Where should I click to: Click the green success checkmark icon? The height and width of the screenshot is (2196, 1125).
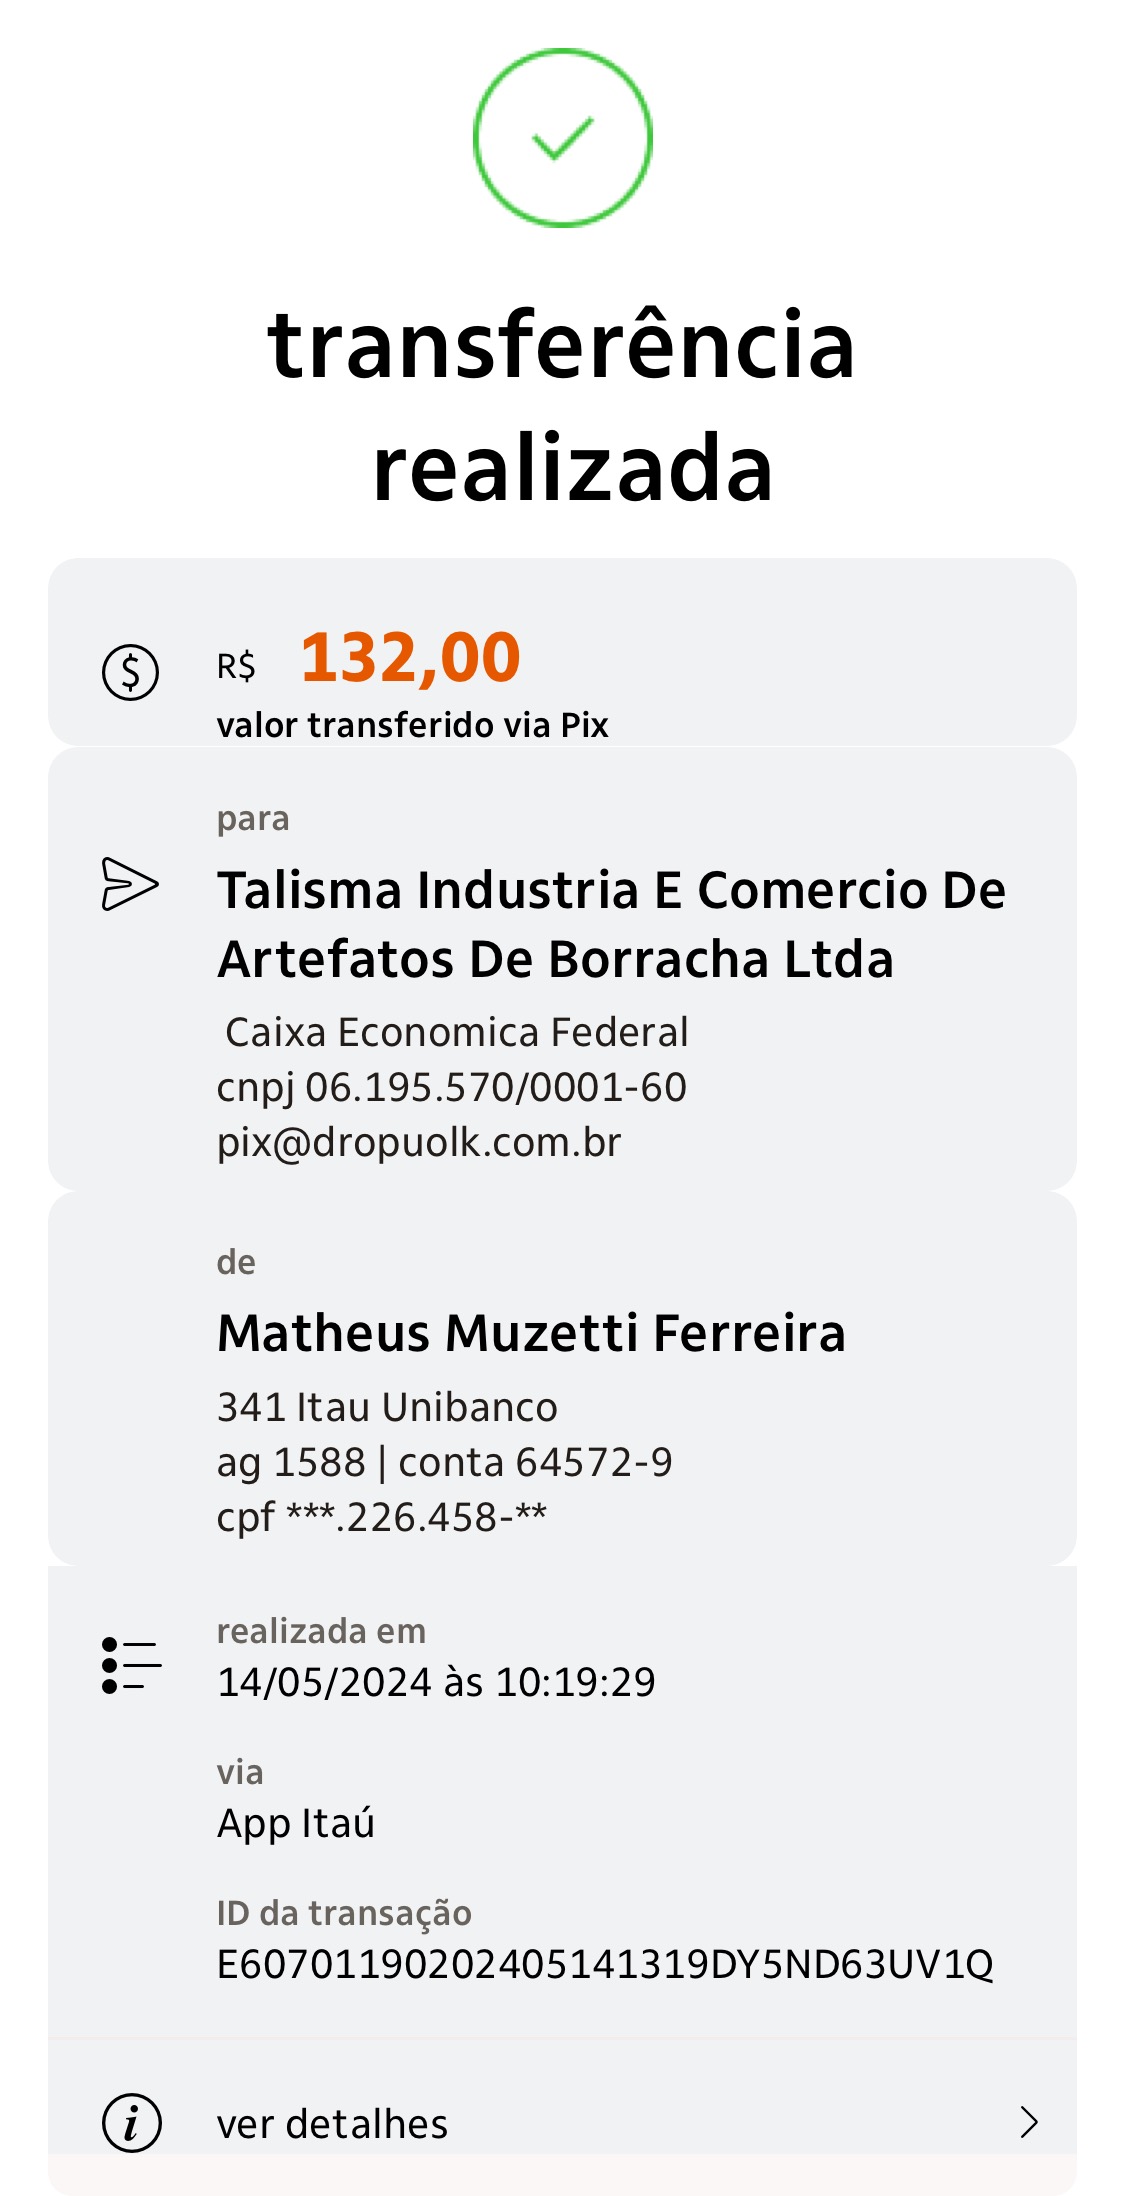pyautogui.click(x=562, y=138)
